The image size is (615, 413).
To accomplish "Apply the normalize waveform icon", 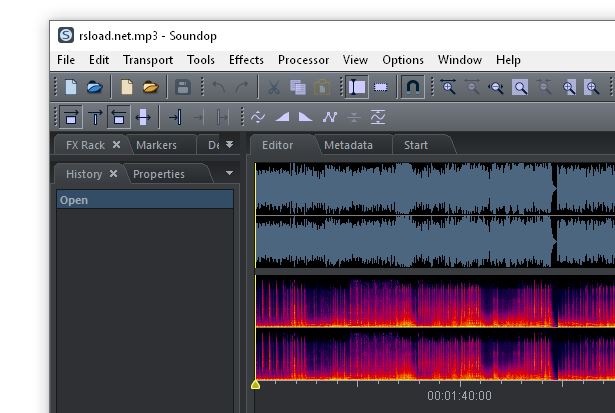I will [378, 117].
